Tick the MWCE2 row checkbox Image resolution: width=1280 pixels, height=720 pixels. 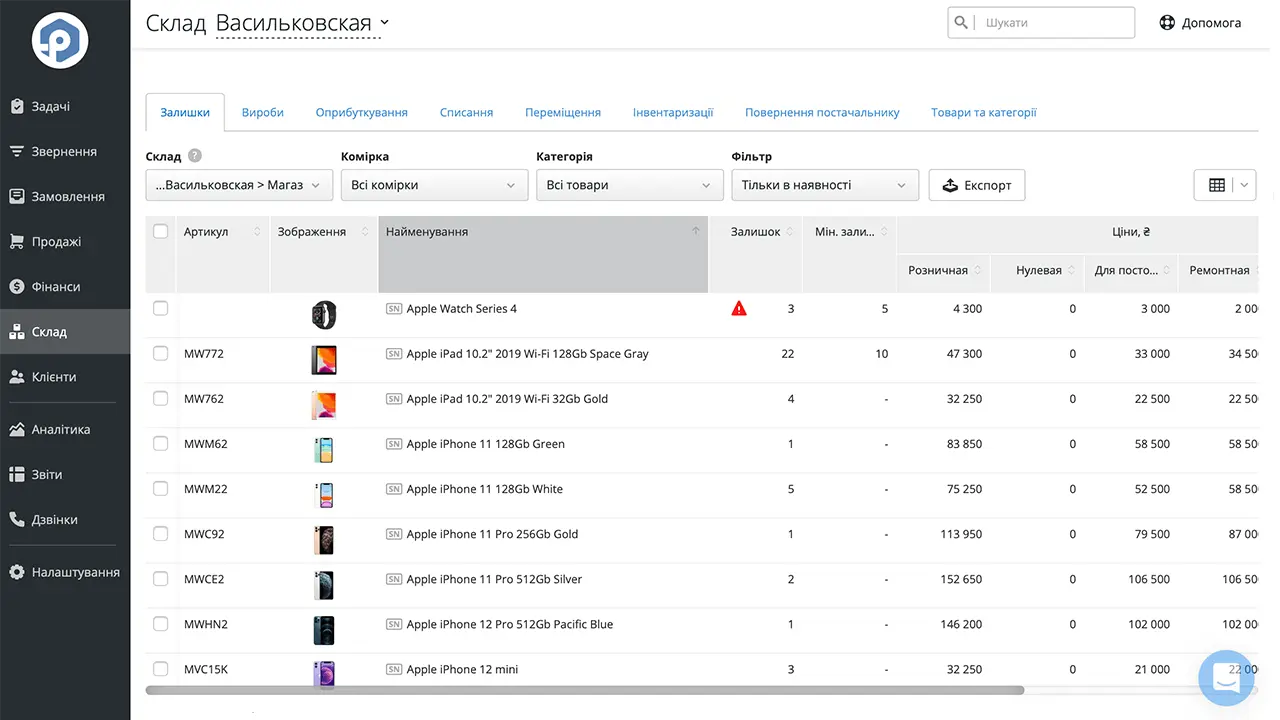(x=160, y=578)
